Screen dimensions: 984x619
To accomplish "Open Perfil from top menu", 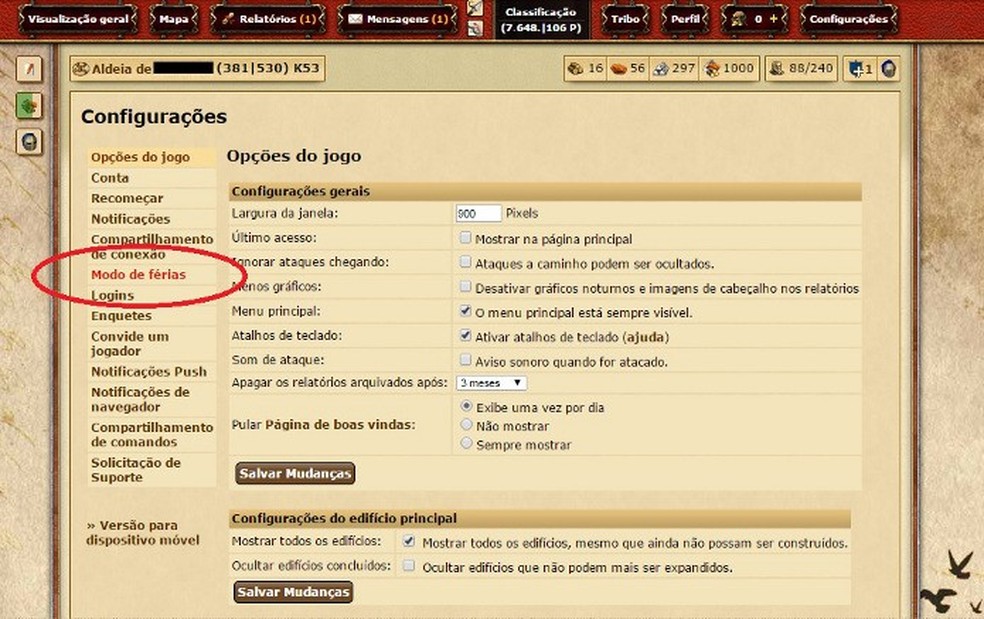I will (685, 19).
